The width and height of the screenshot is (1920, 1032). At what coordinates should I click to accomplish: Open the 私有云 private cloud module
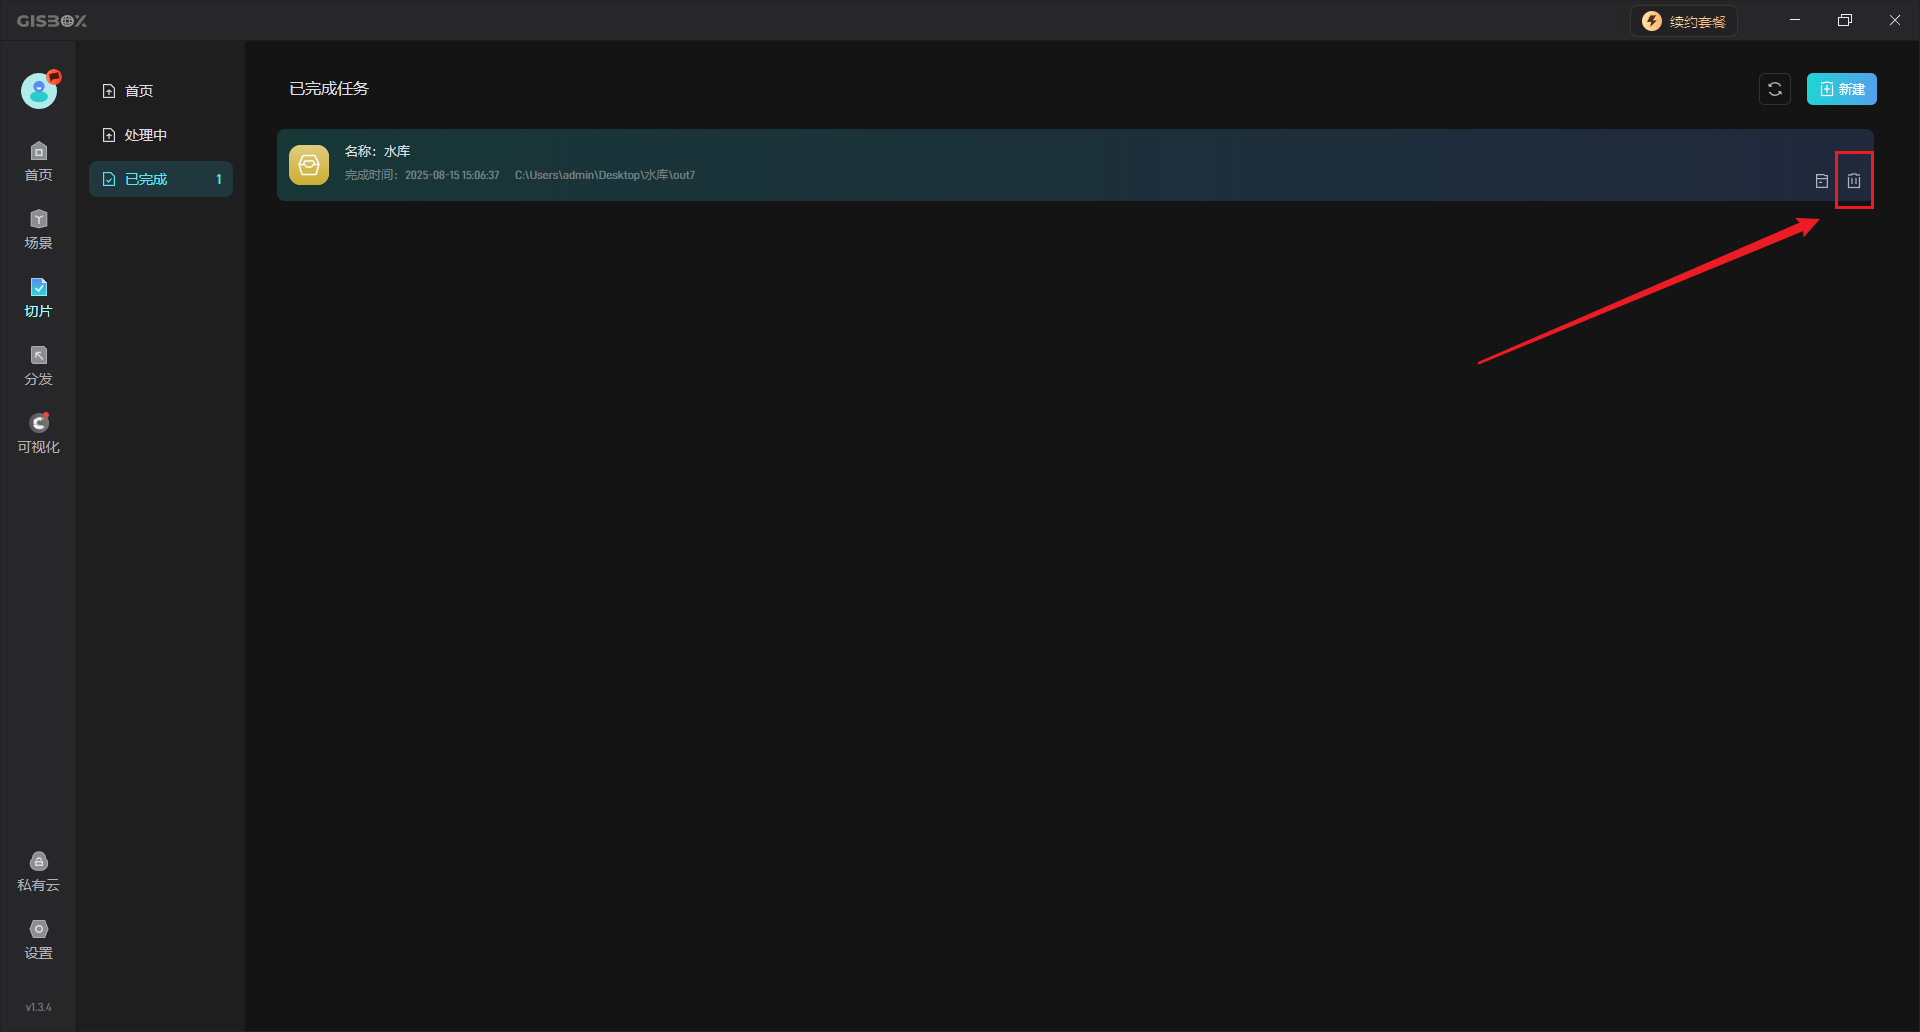pyautogui.click(x=38, y=871)
